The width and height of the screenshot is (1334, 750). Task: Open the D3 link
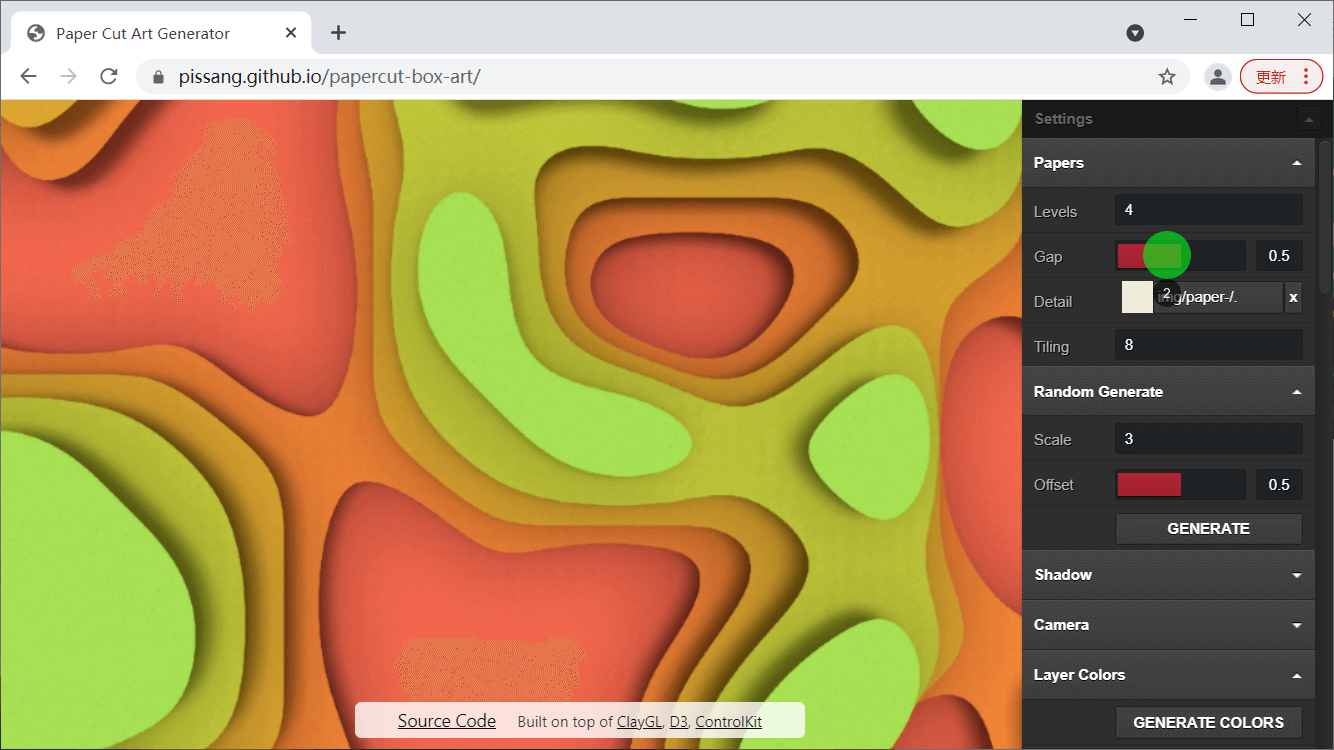[x=679, y=722]
